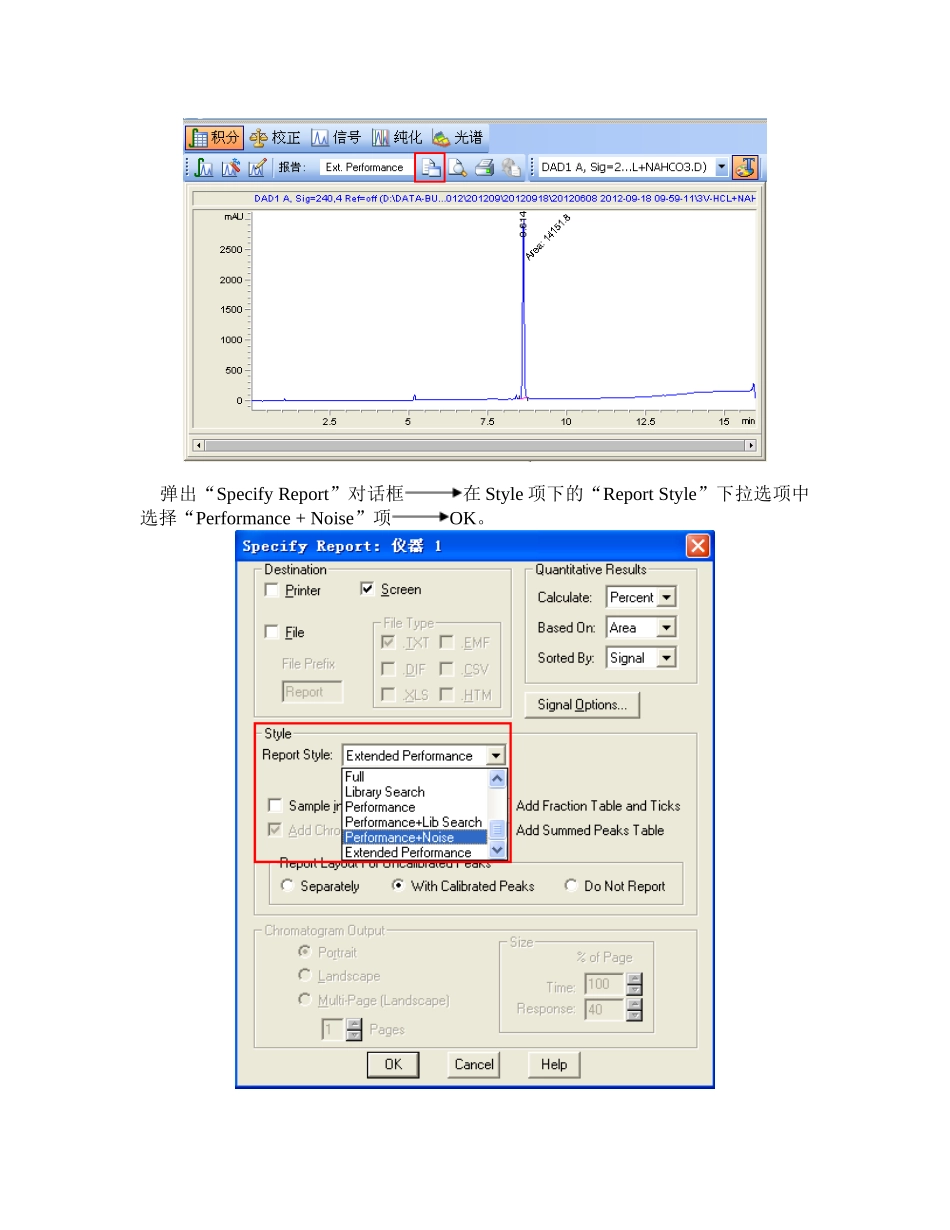Select the Do Not Report radio option
The width and height of the screenshot is (950, 1230).
(571, 886)
